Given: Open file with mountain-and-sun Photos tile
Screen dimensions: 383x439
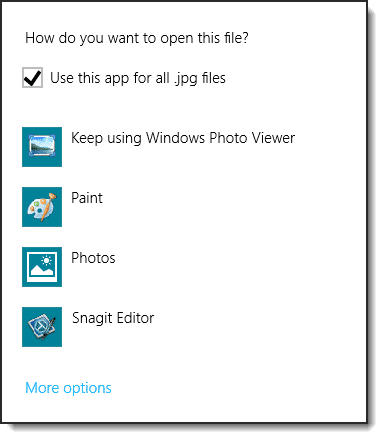Looking at the screenshot, I should coord(42,267).
